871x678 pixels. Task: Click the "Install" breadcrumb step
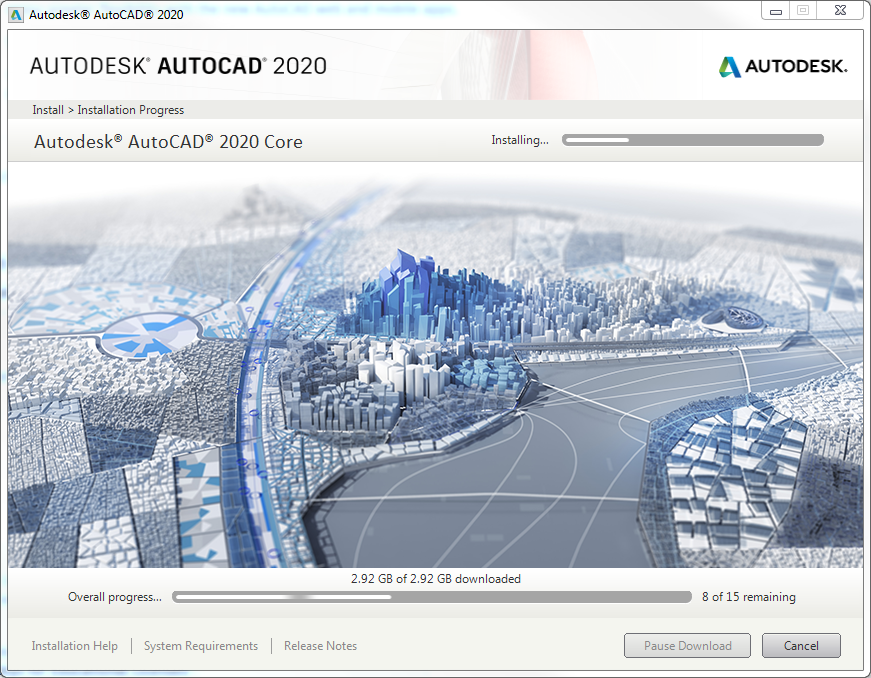(47, 110)
